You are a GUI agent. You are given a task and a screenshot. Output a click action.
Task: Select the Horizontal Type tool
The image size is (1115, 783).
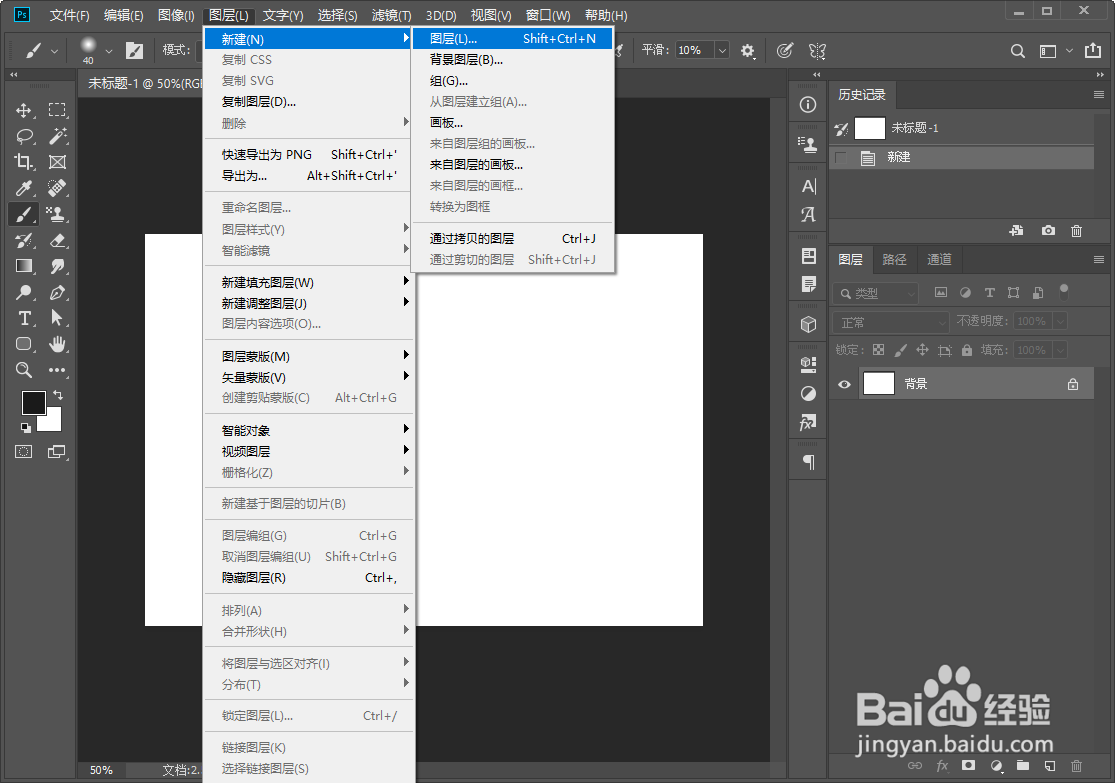click(x=23, y=318)
